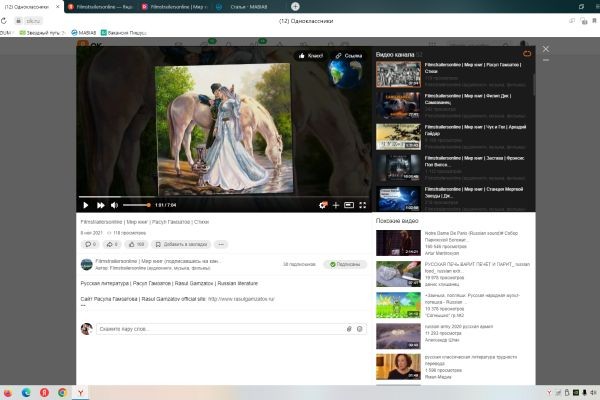Click your profile avatar beside comment box
Image resolution: width=600 pixels, height=400 pixels.
pyautogui.click(x=87, y=329)
